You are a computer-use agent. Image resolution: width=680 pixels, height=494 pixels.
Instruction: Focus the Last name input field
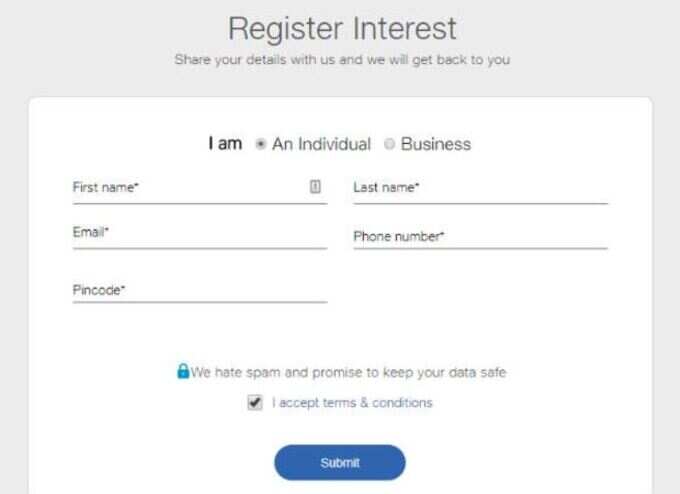pyautogui.click(x=481, y=189)
